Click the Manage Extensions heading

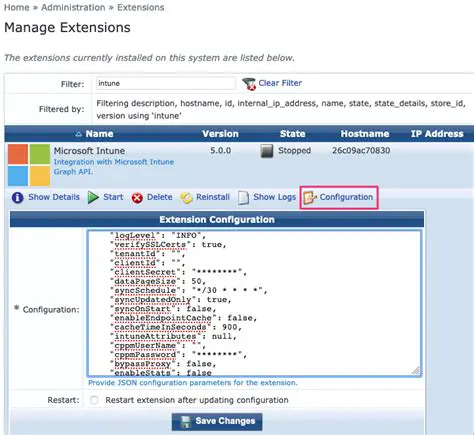pyautogui.click(x=67, y=28)
